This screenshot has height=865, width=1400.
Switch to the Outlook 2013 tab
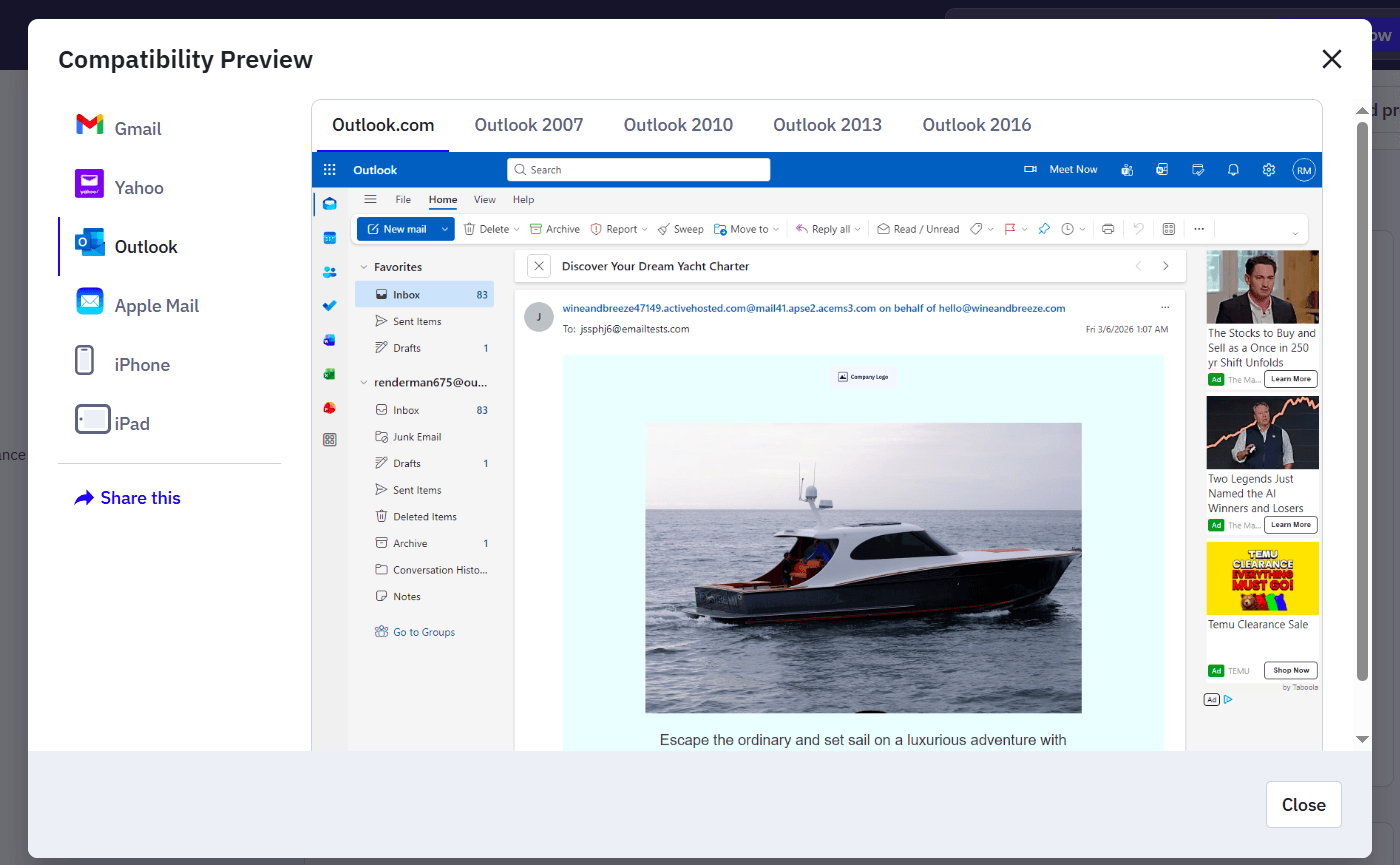[x=827, y=124]
